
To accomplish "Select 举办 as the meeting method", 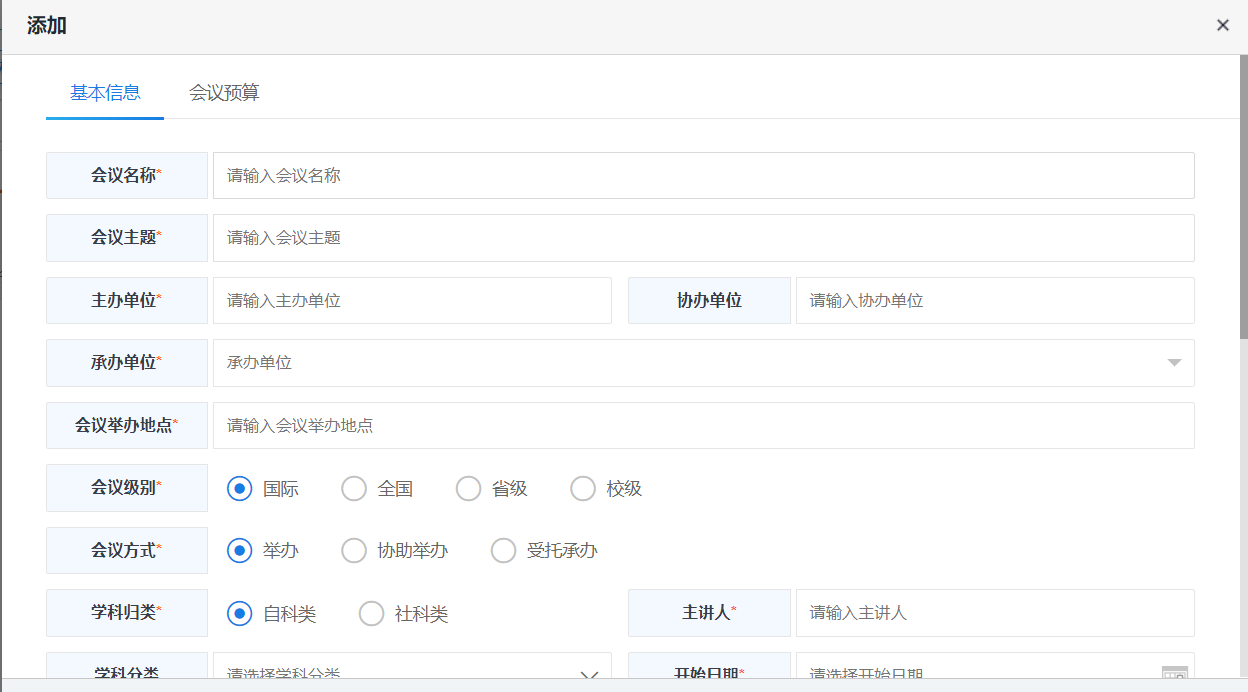I will pos(240,551).
